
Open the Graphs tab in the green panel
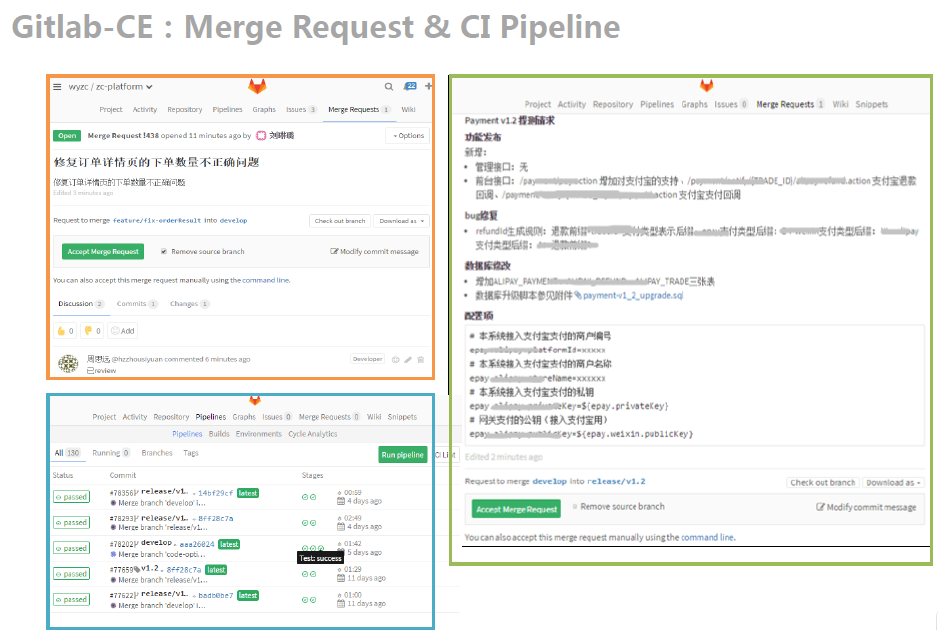pyautogui.click(x=694, y=104)
